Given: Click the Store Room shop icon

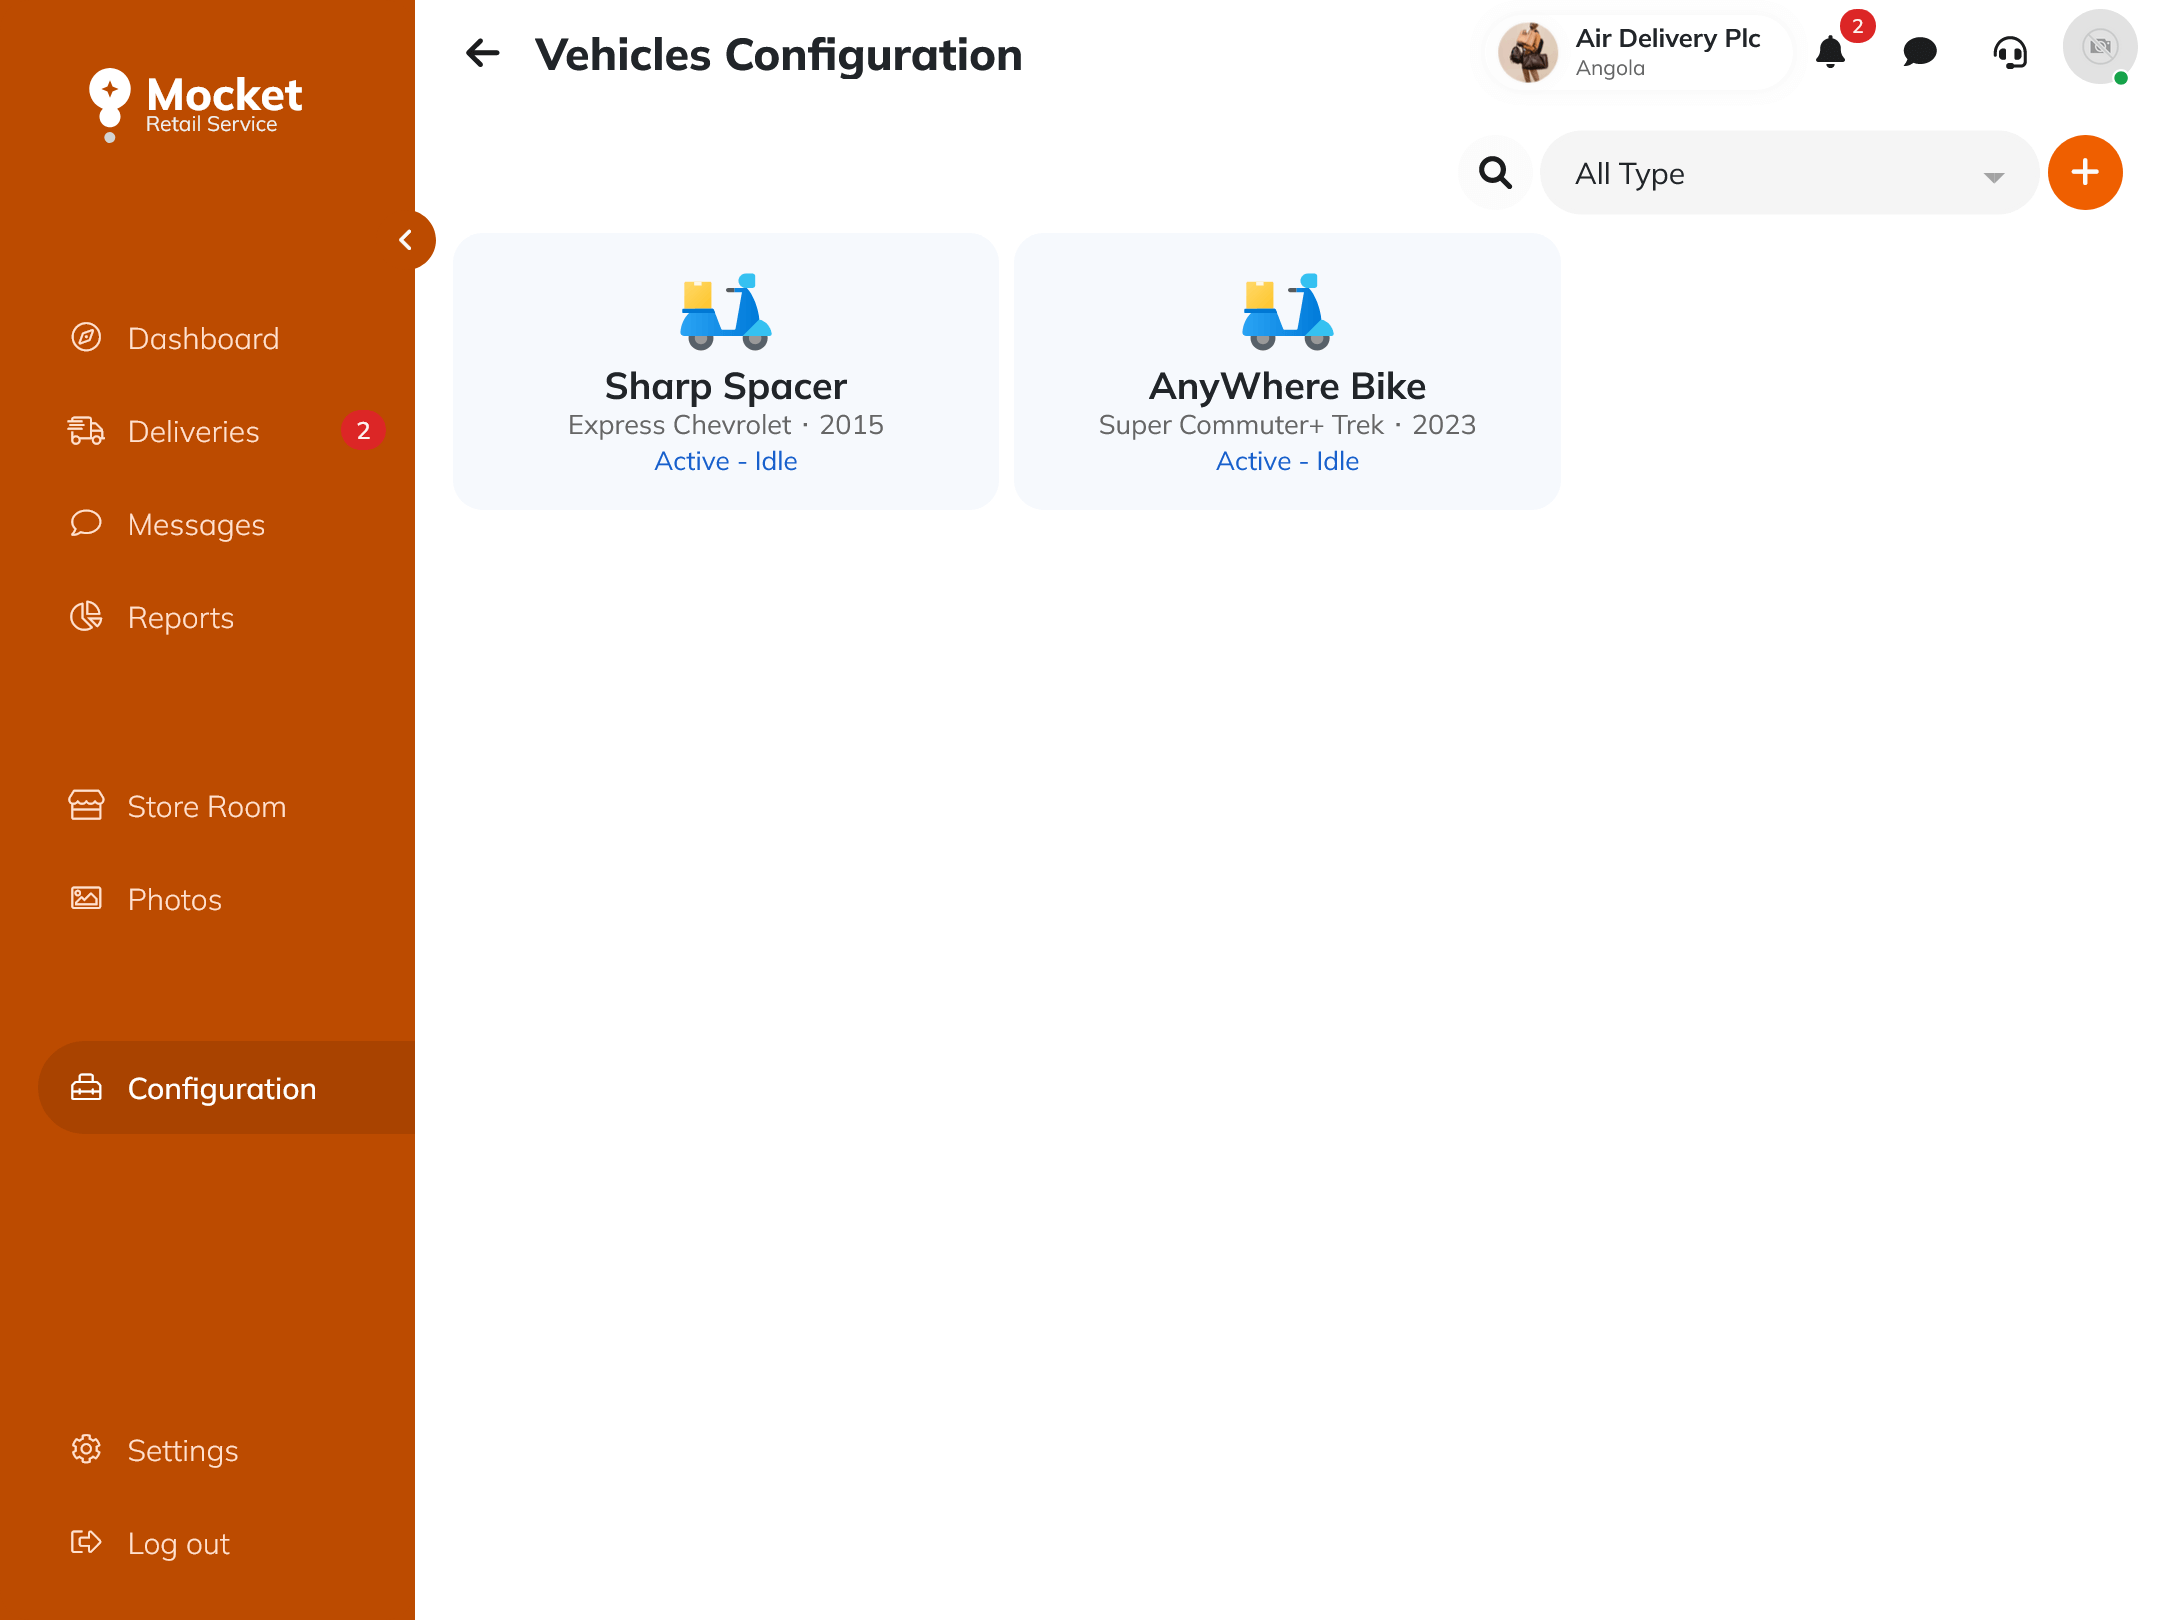Looking at the screenshot, I should click(x=86, y=805).
